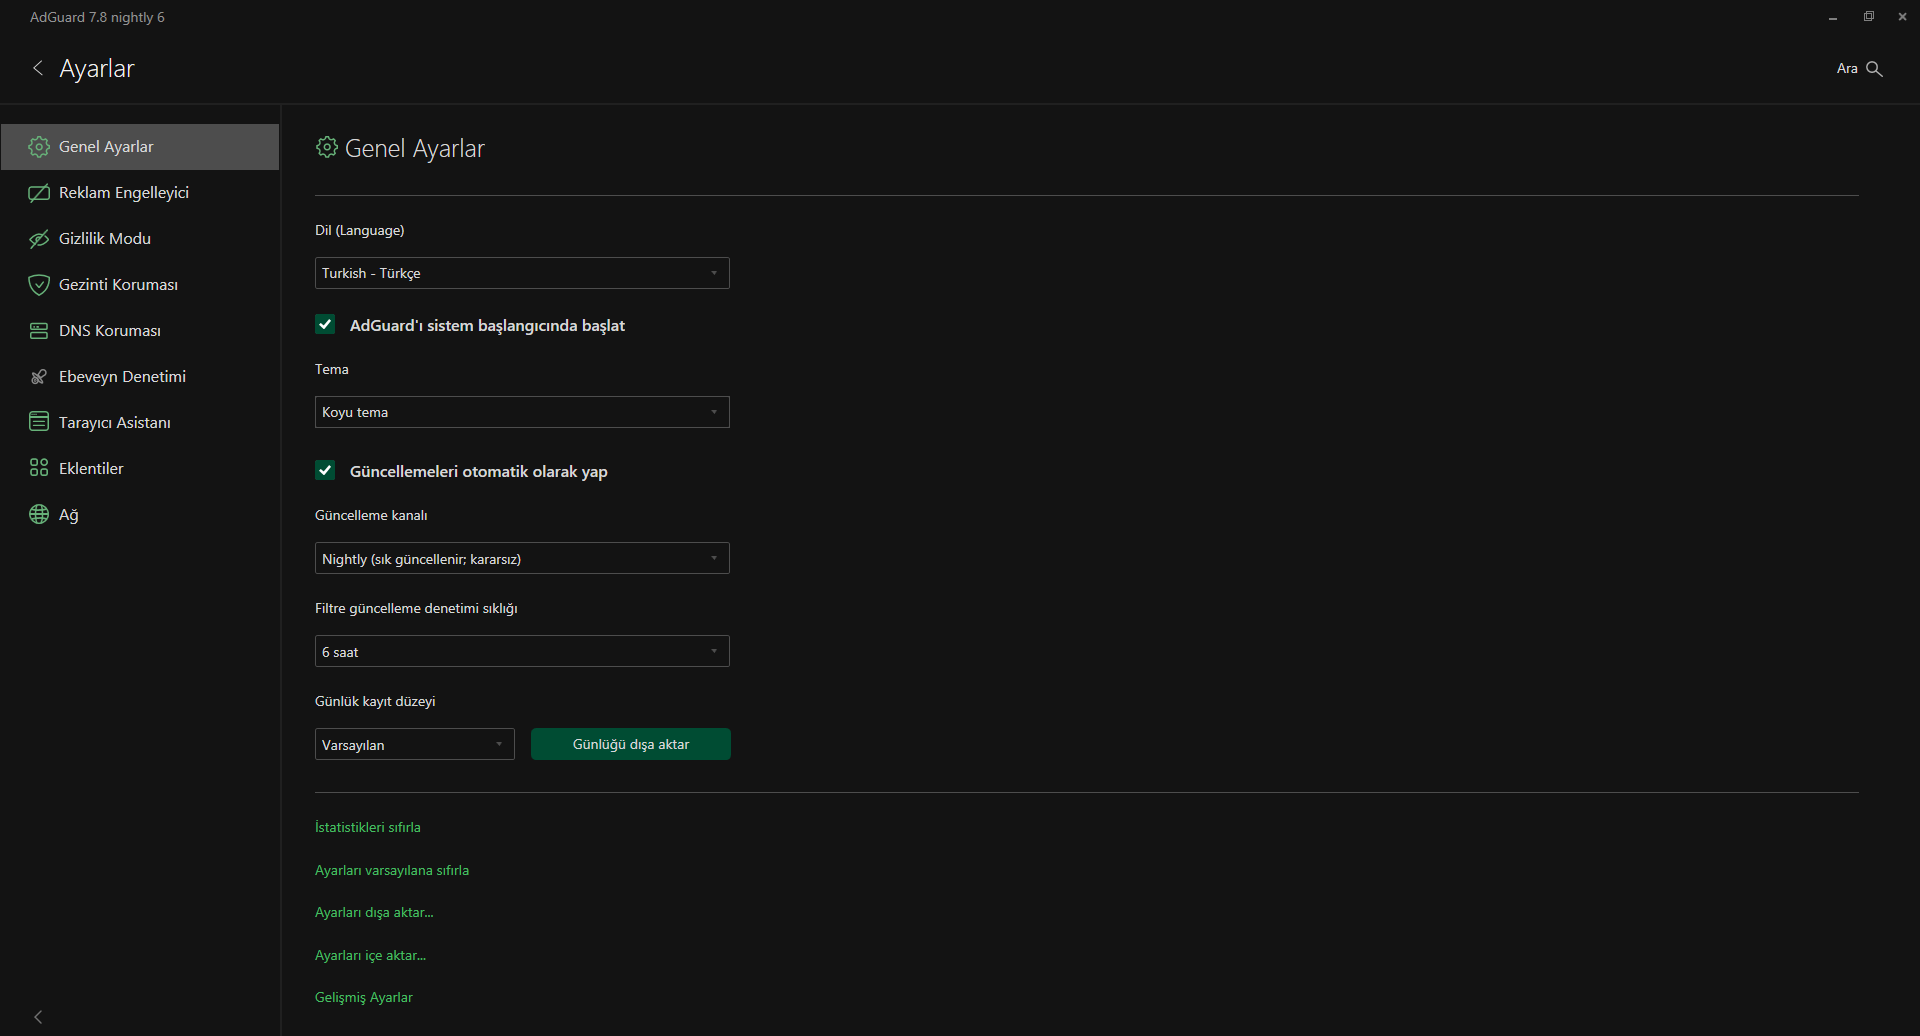Select the Reklam Engelleyici menu item

point(140,193)
